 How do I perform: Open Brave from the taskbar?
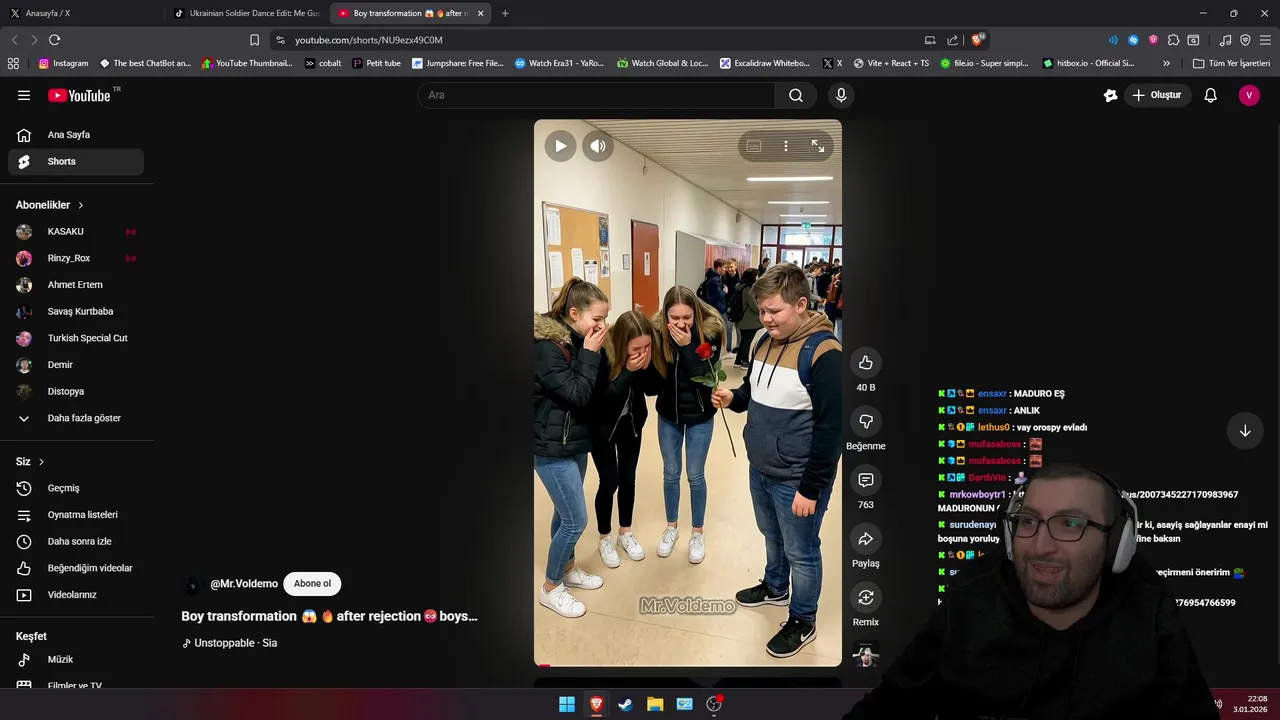(596, 704)
